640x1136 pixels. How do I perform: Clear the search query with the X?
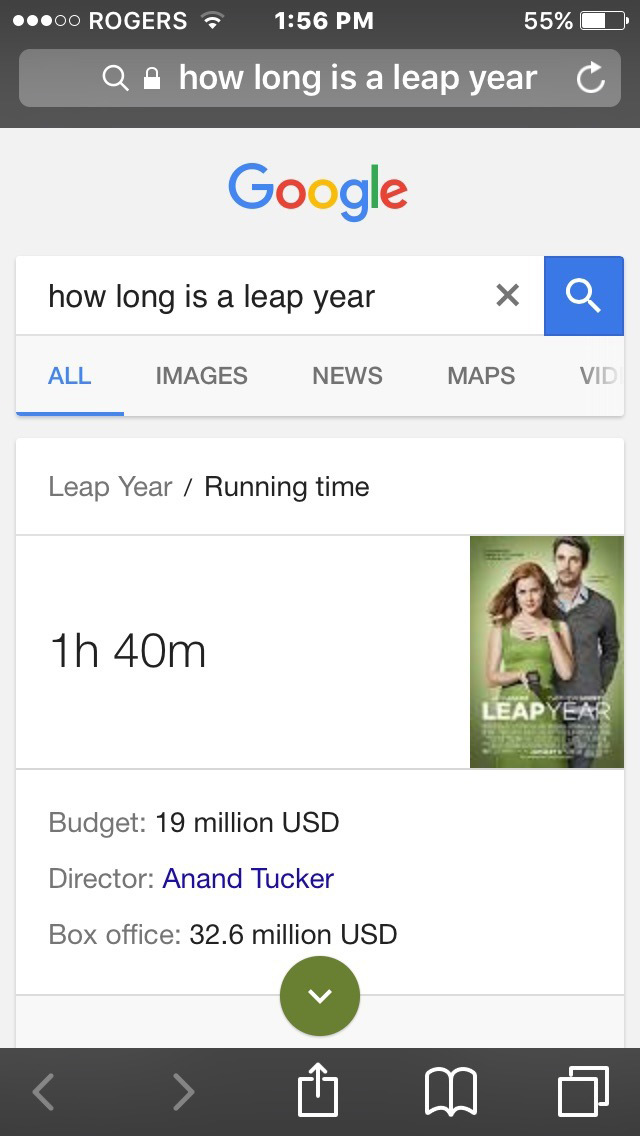pyautogui.click(x=508, y=295)
